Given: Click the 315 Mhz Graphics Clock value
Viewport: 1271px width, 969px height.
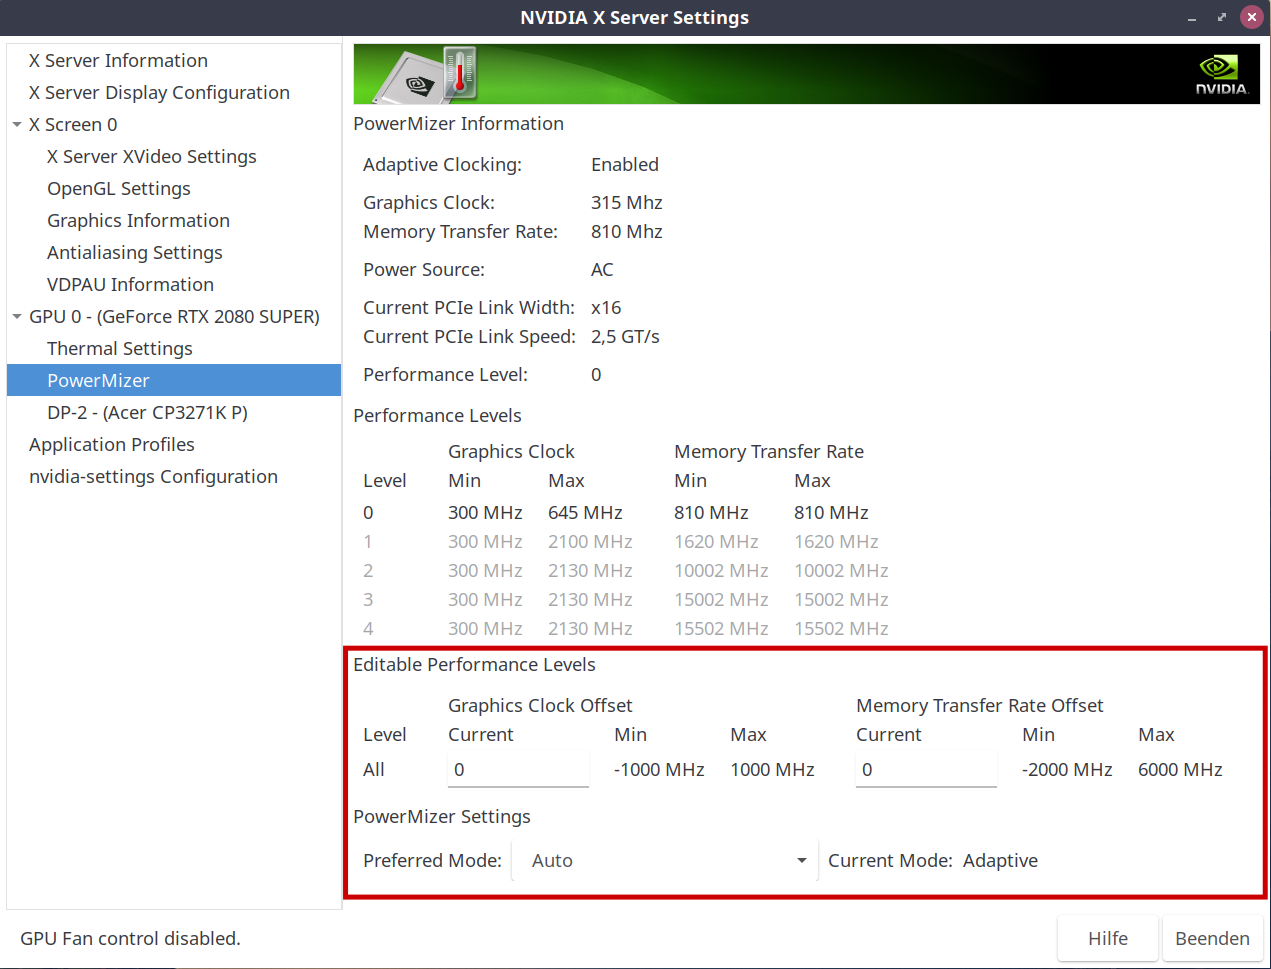Looking at the screenshot, I should 627,203.
